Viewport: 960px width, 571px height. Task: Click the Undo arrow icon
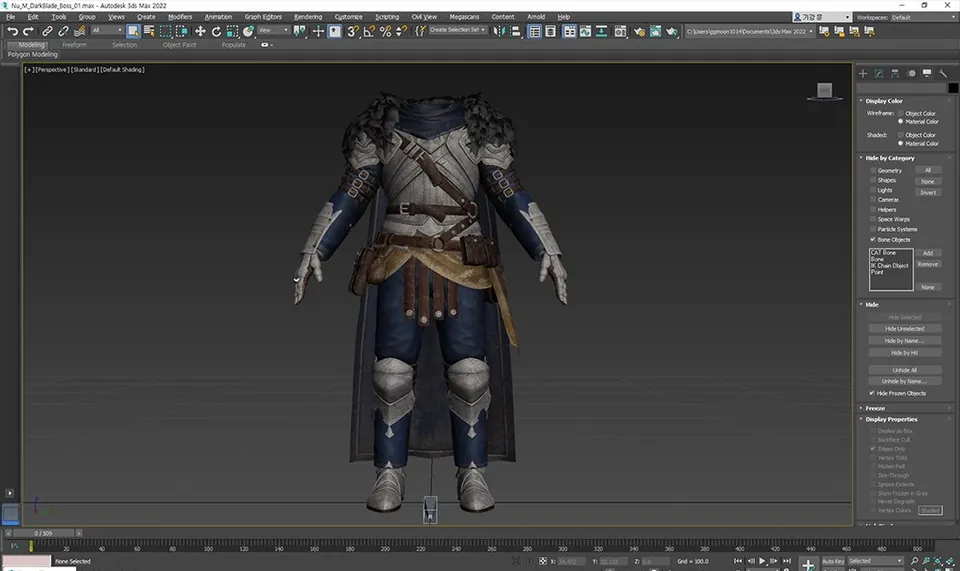12,31
